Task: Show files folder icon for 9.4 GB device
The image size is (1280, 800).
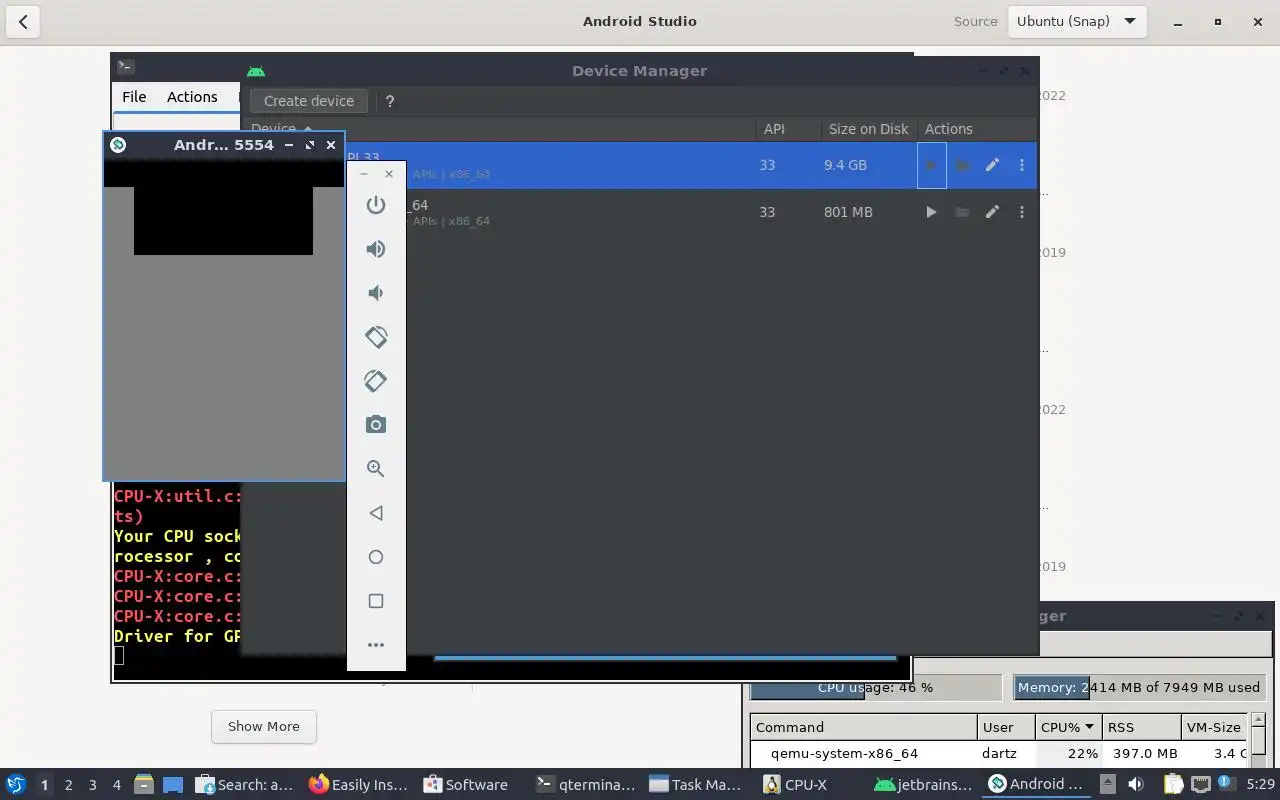Action: [962, 165]
